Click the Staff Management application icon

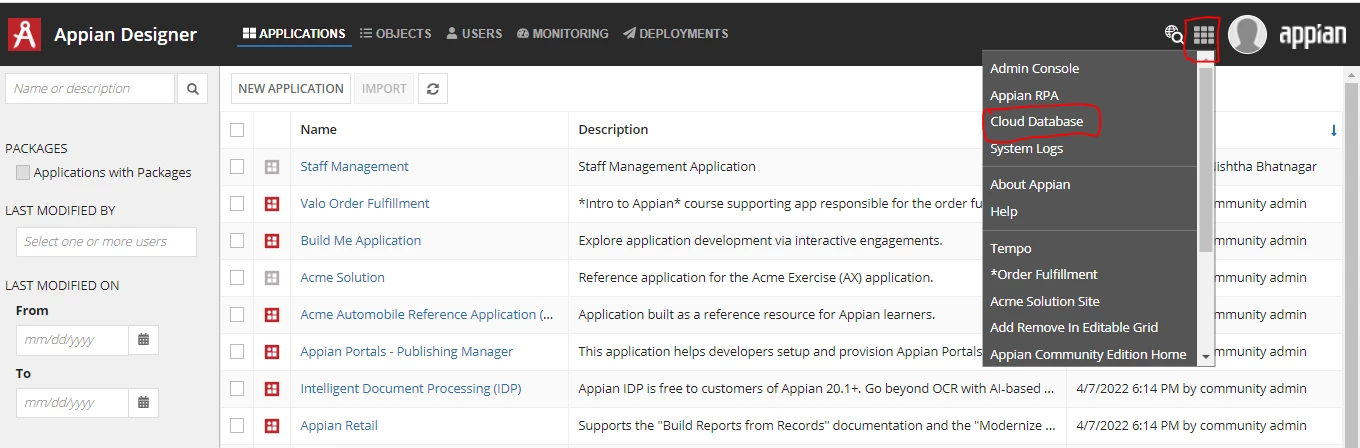[x=272, y=167]
